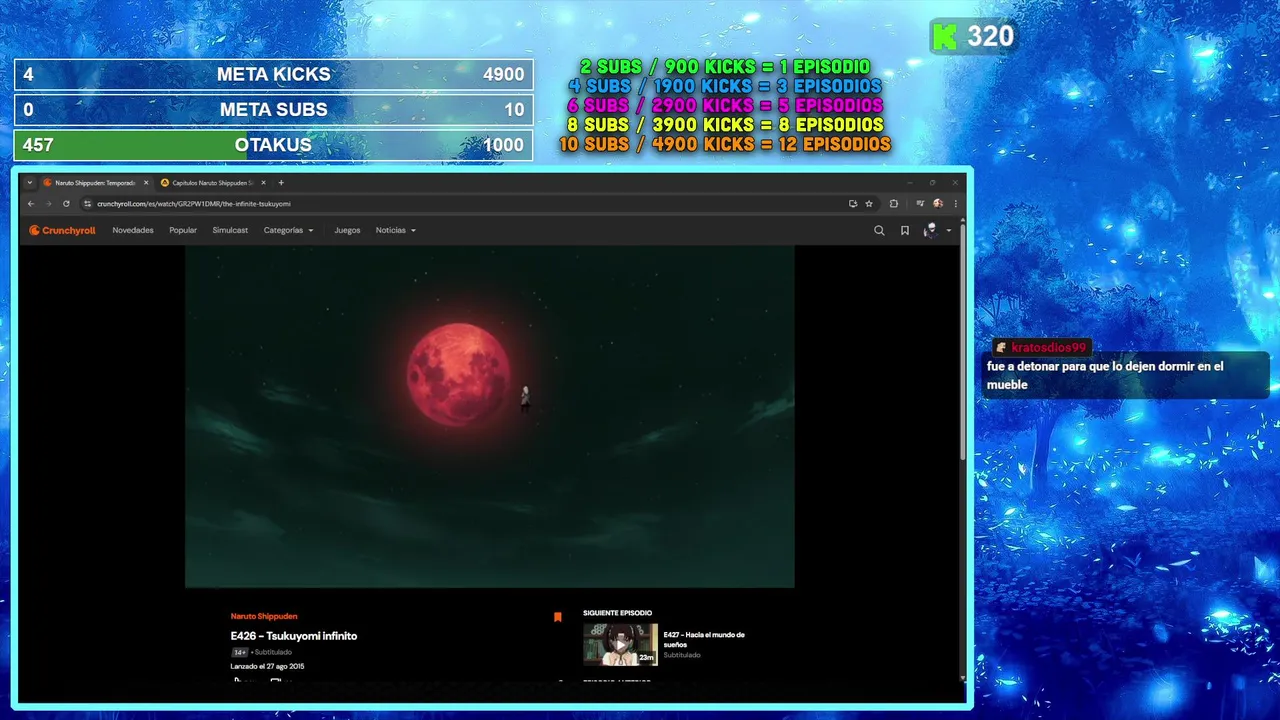Click the 14+ age rating badge
The image size is (1280, 720).
tap(240, 652)
